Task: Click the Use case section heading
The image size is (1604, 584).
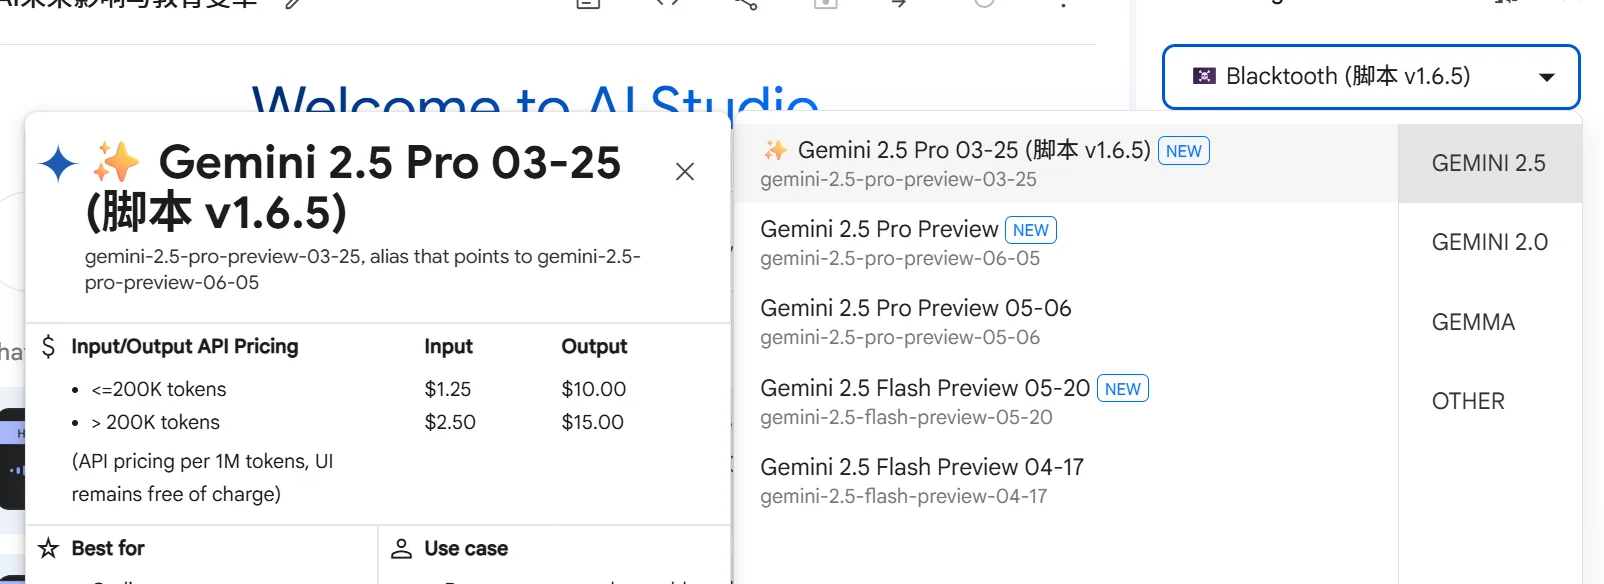Action: click(x=466, y=548)
